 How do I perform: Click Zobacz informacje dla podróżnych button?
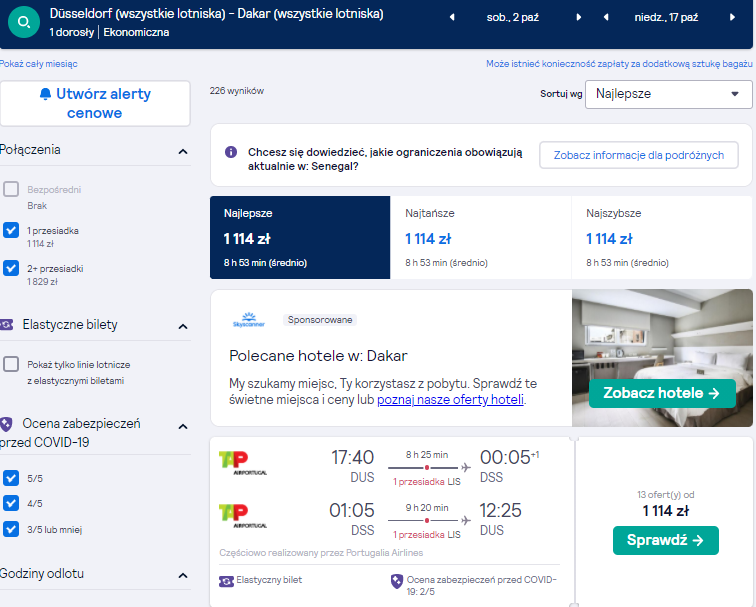[x=638, y=155]
